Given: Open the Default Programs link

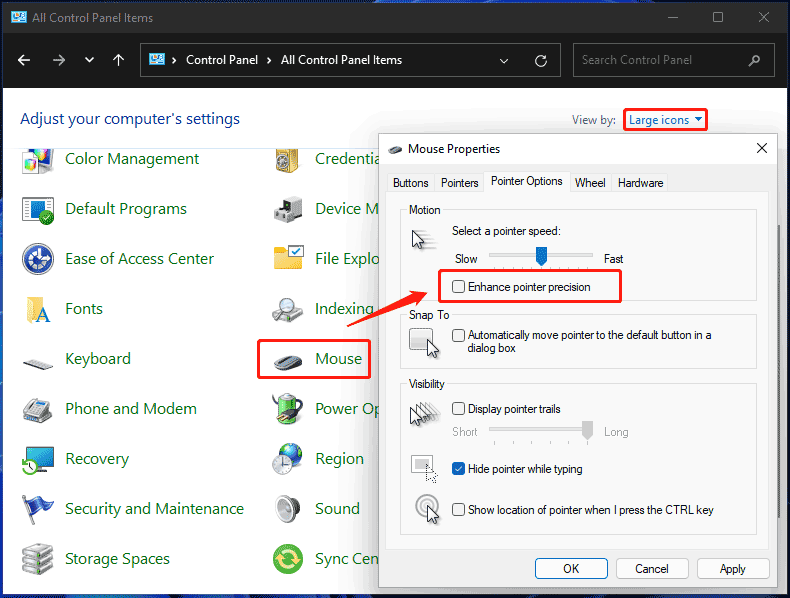Looking at the screenshot, I should click(x=126, y=209).
